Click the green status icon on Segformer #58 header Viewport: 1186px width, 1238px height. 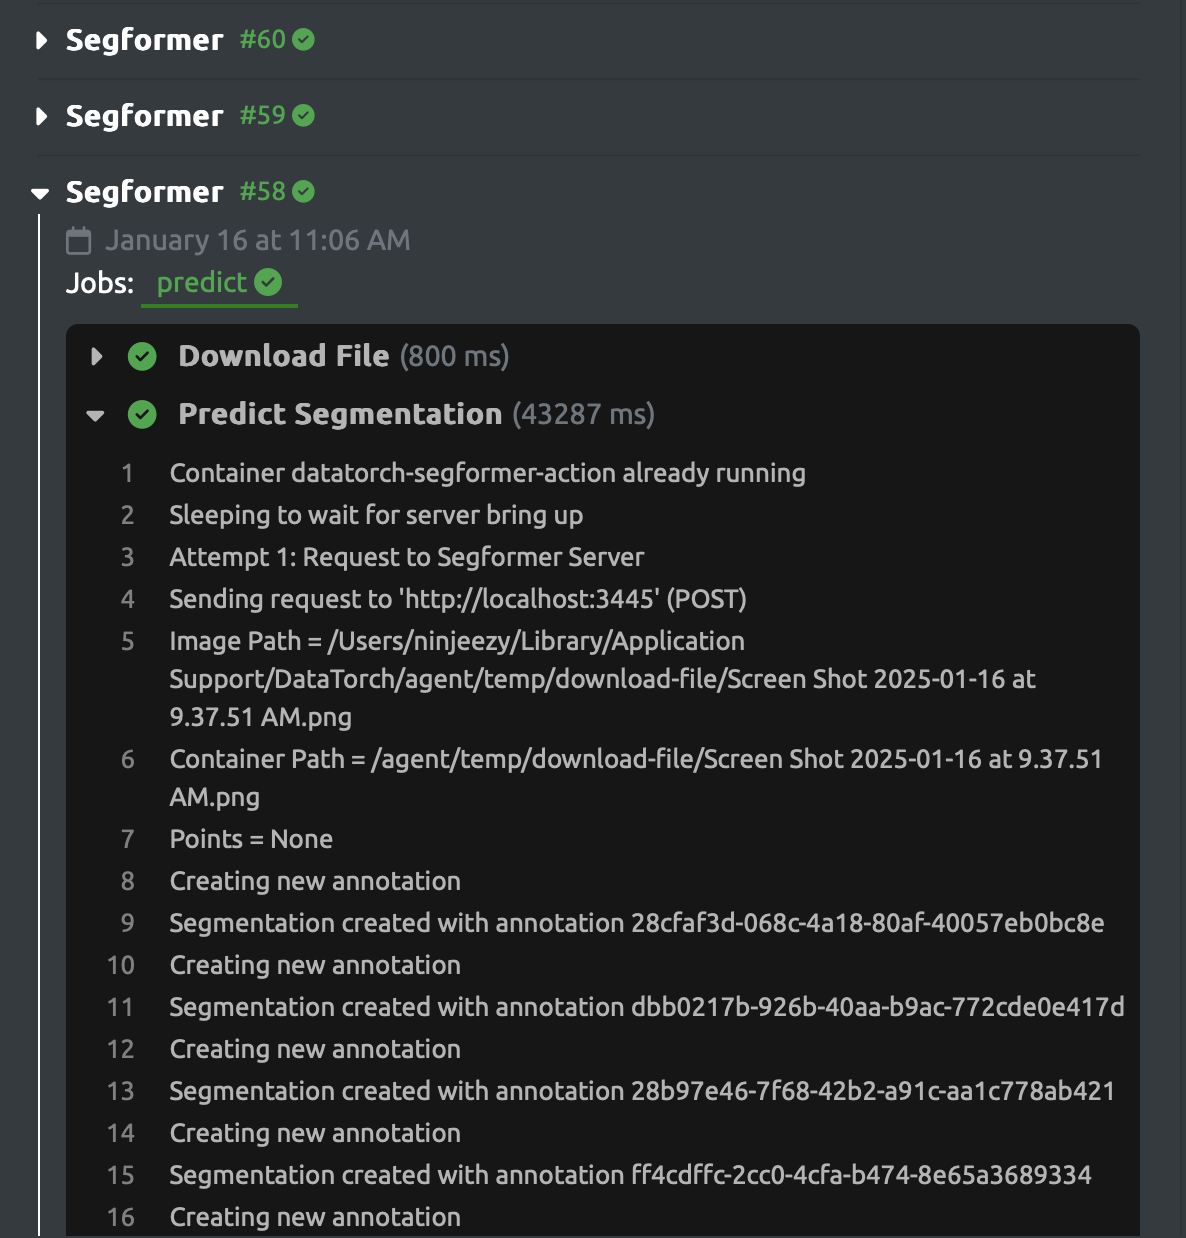[x=303, y=192]
